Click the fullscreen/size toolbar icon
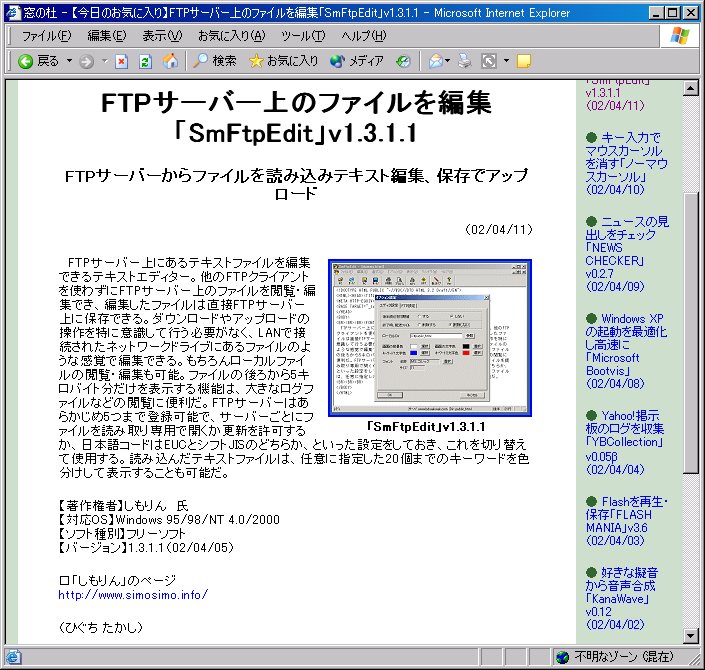The height and width of the screenshot is (670, 705). pyautogui.click(x=489, y=61)
